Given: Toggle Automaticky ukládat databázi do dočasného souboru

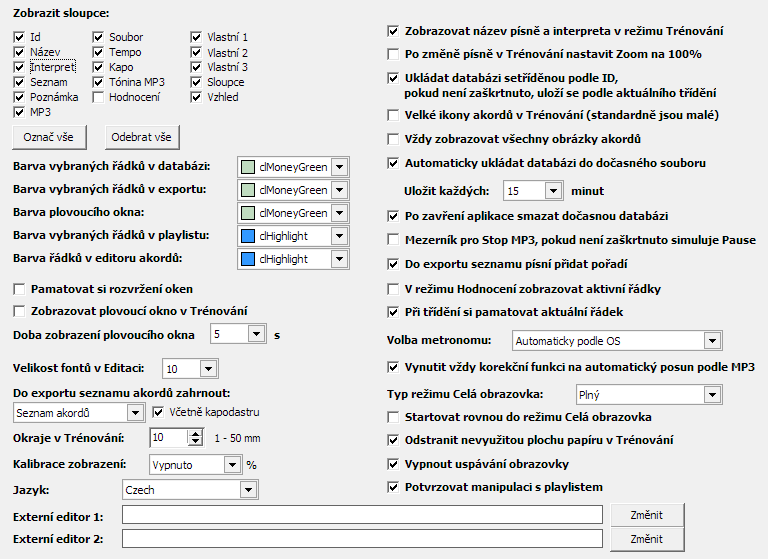Looking at the screenshot, I should tap(393, 163).
